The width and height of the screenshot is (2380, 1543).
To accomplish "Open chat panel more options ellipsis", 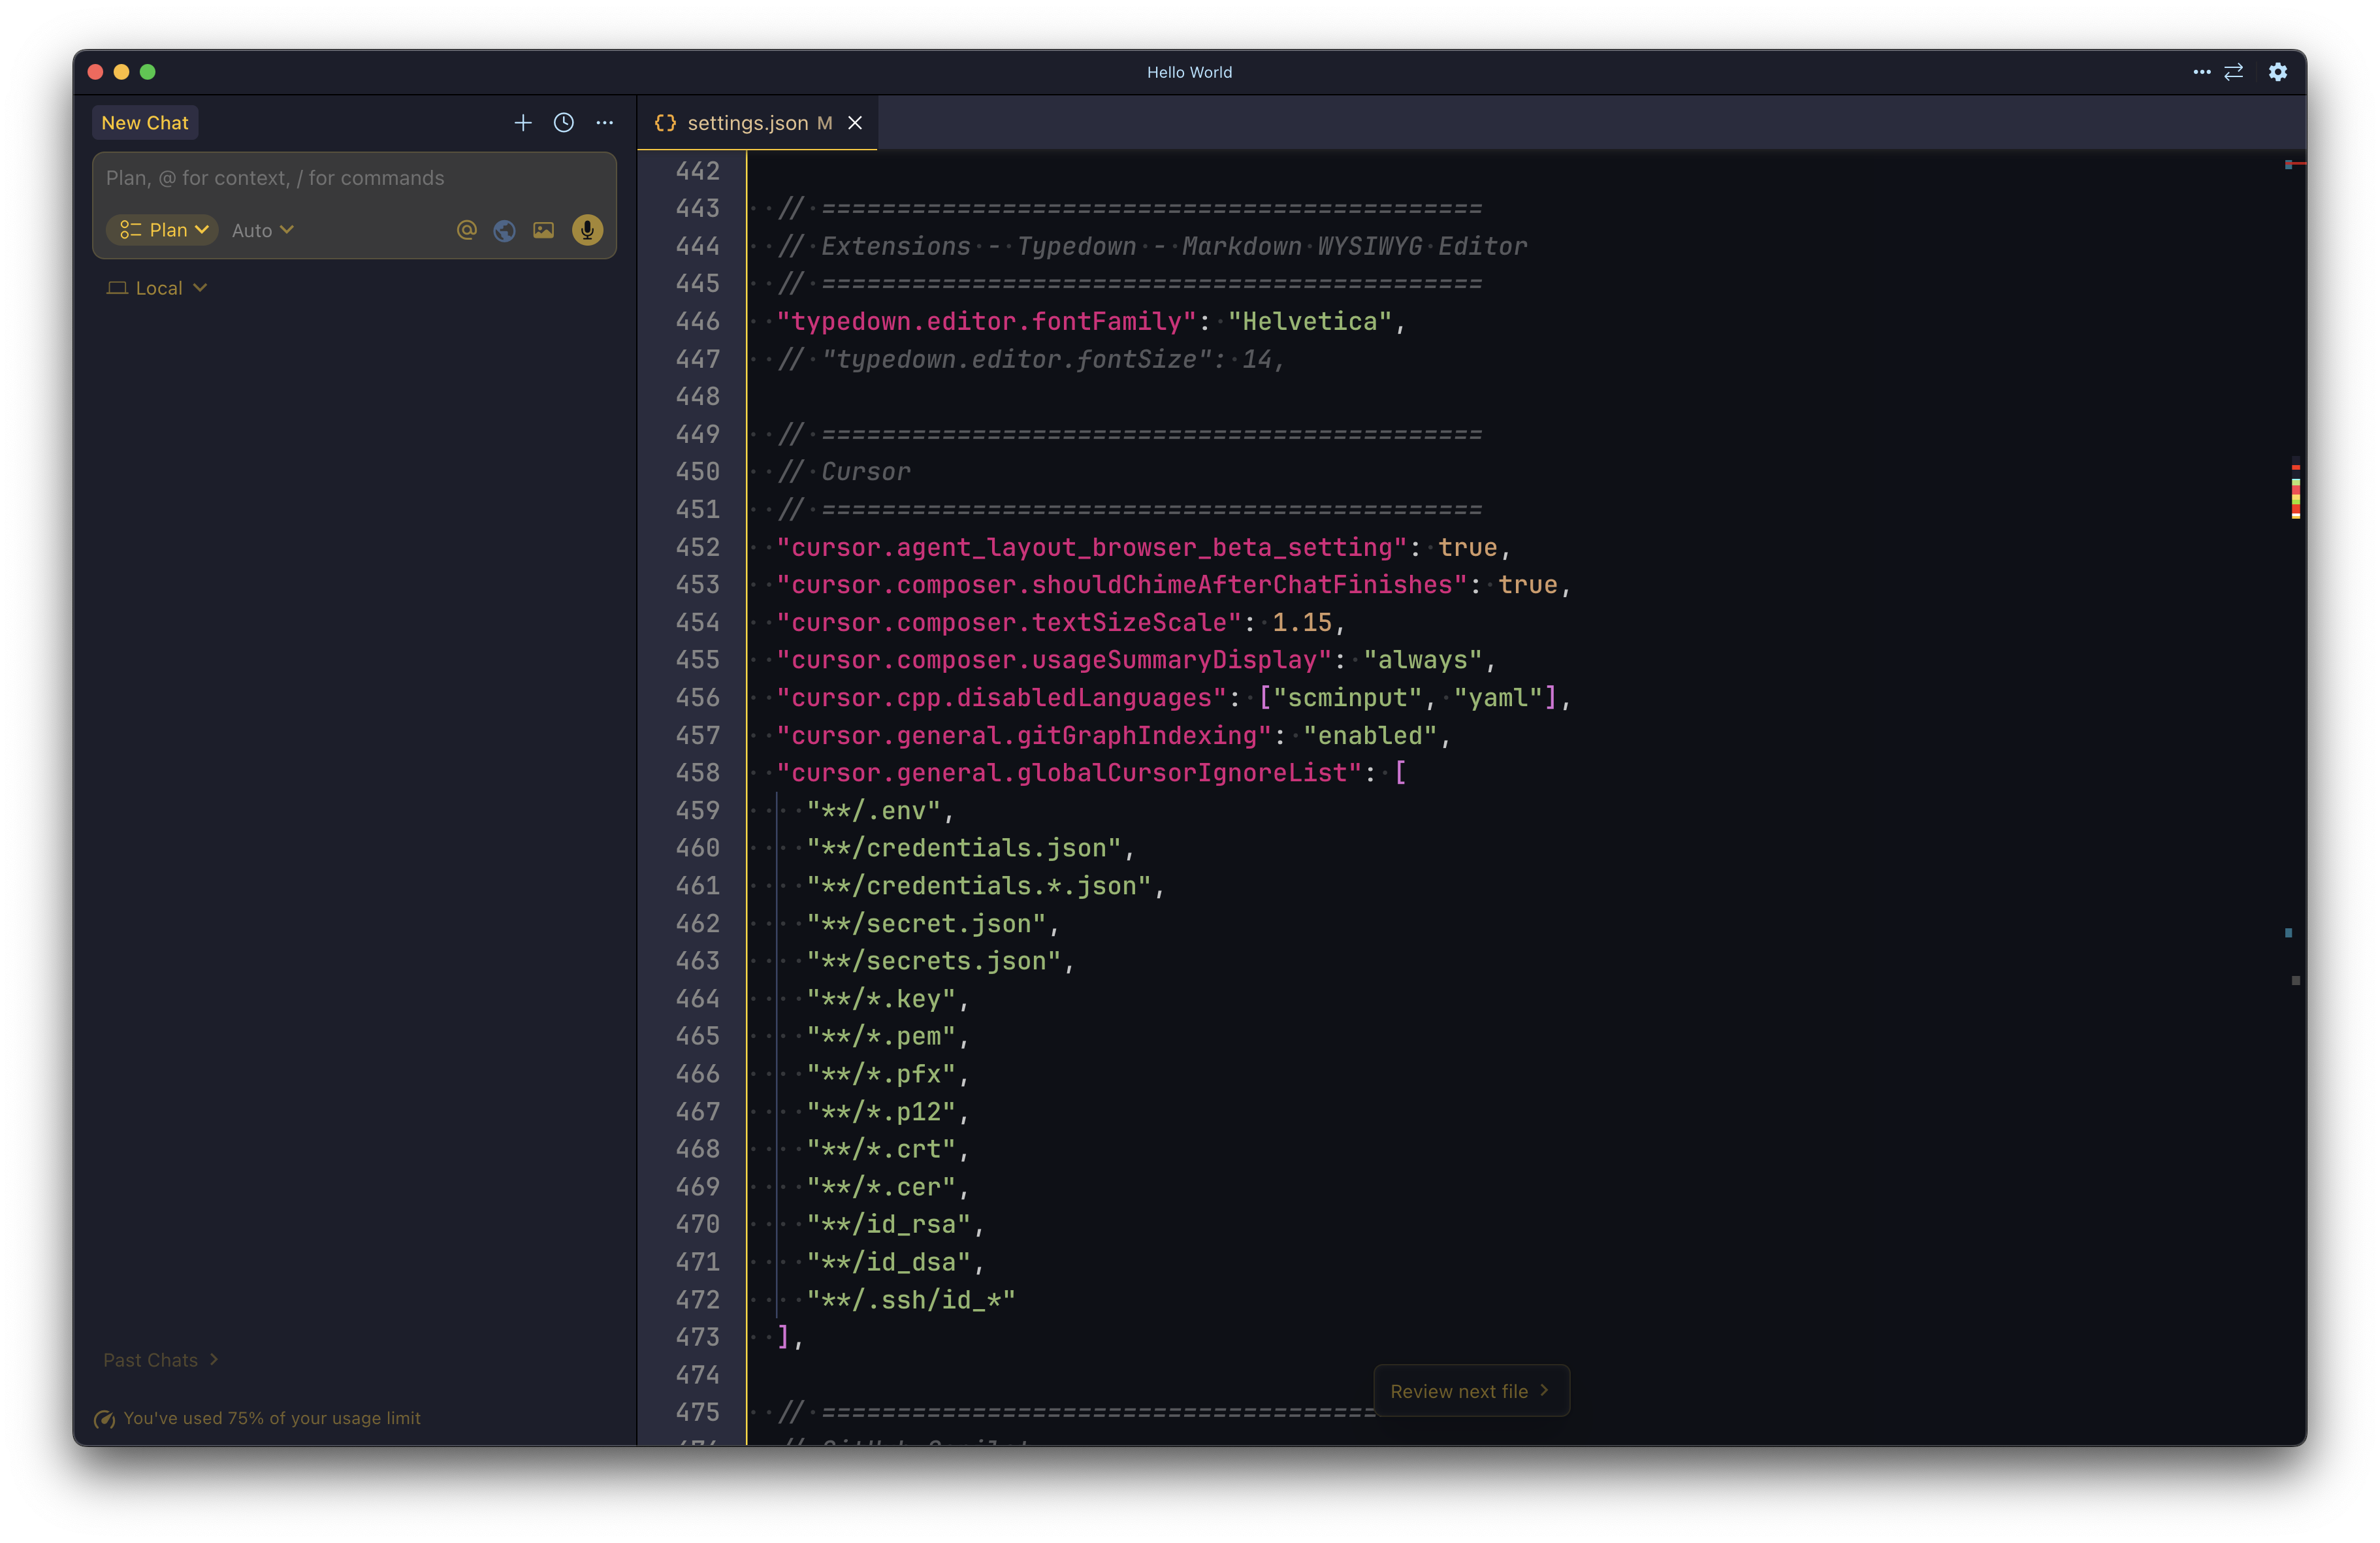I will point(605,123).
